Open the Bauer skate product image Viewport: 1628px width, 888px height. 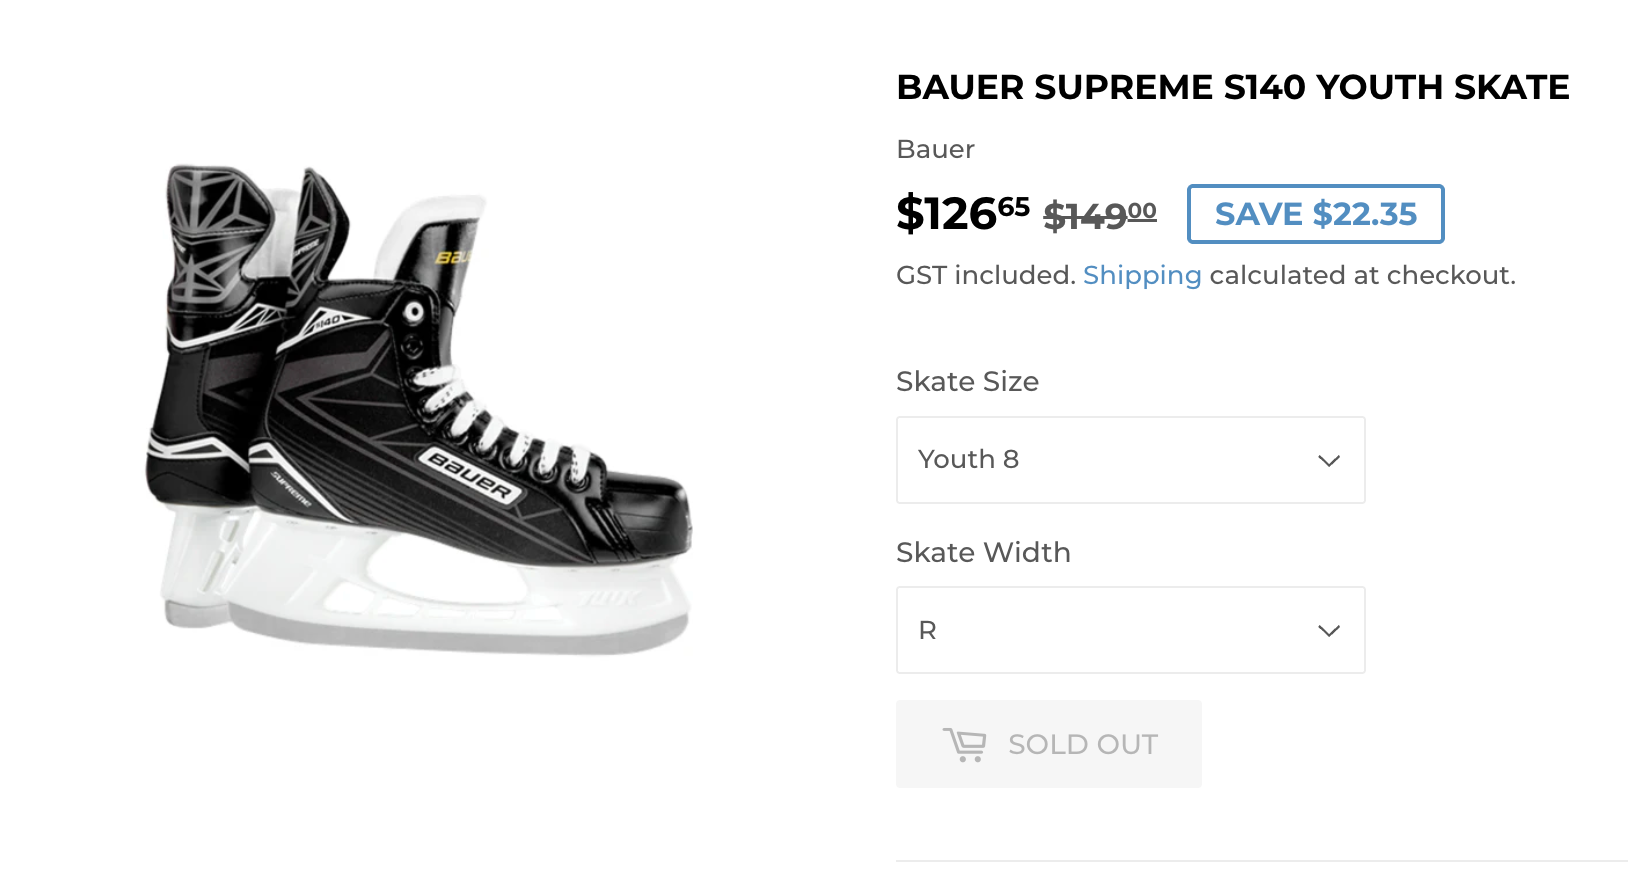point(420,410)
